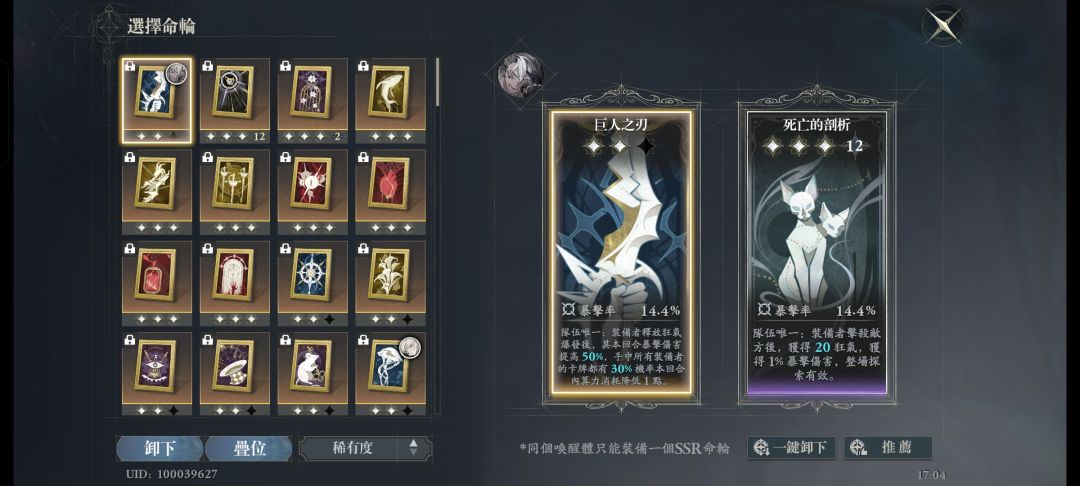Select the red heart card thumbnail
This screenshot has height=486, width=1080.
[x=390, y=192]
